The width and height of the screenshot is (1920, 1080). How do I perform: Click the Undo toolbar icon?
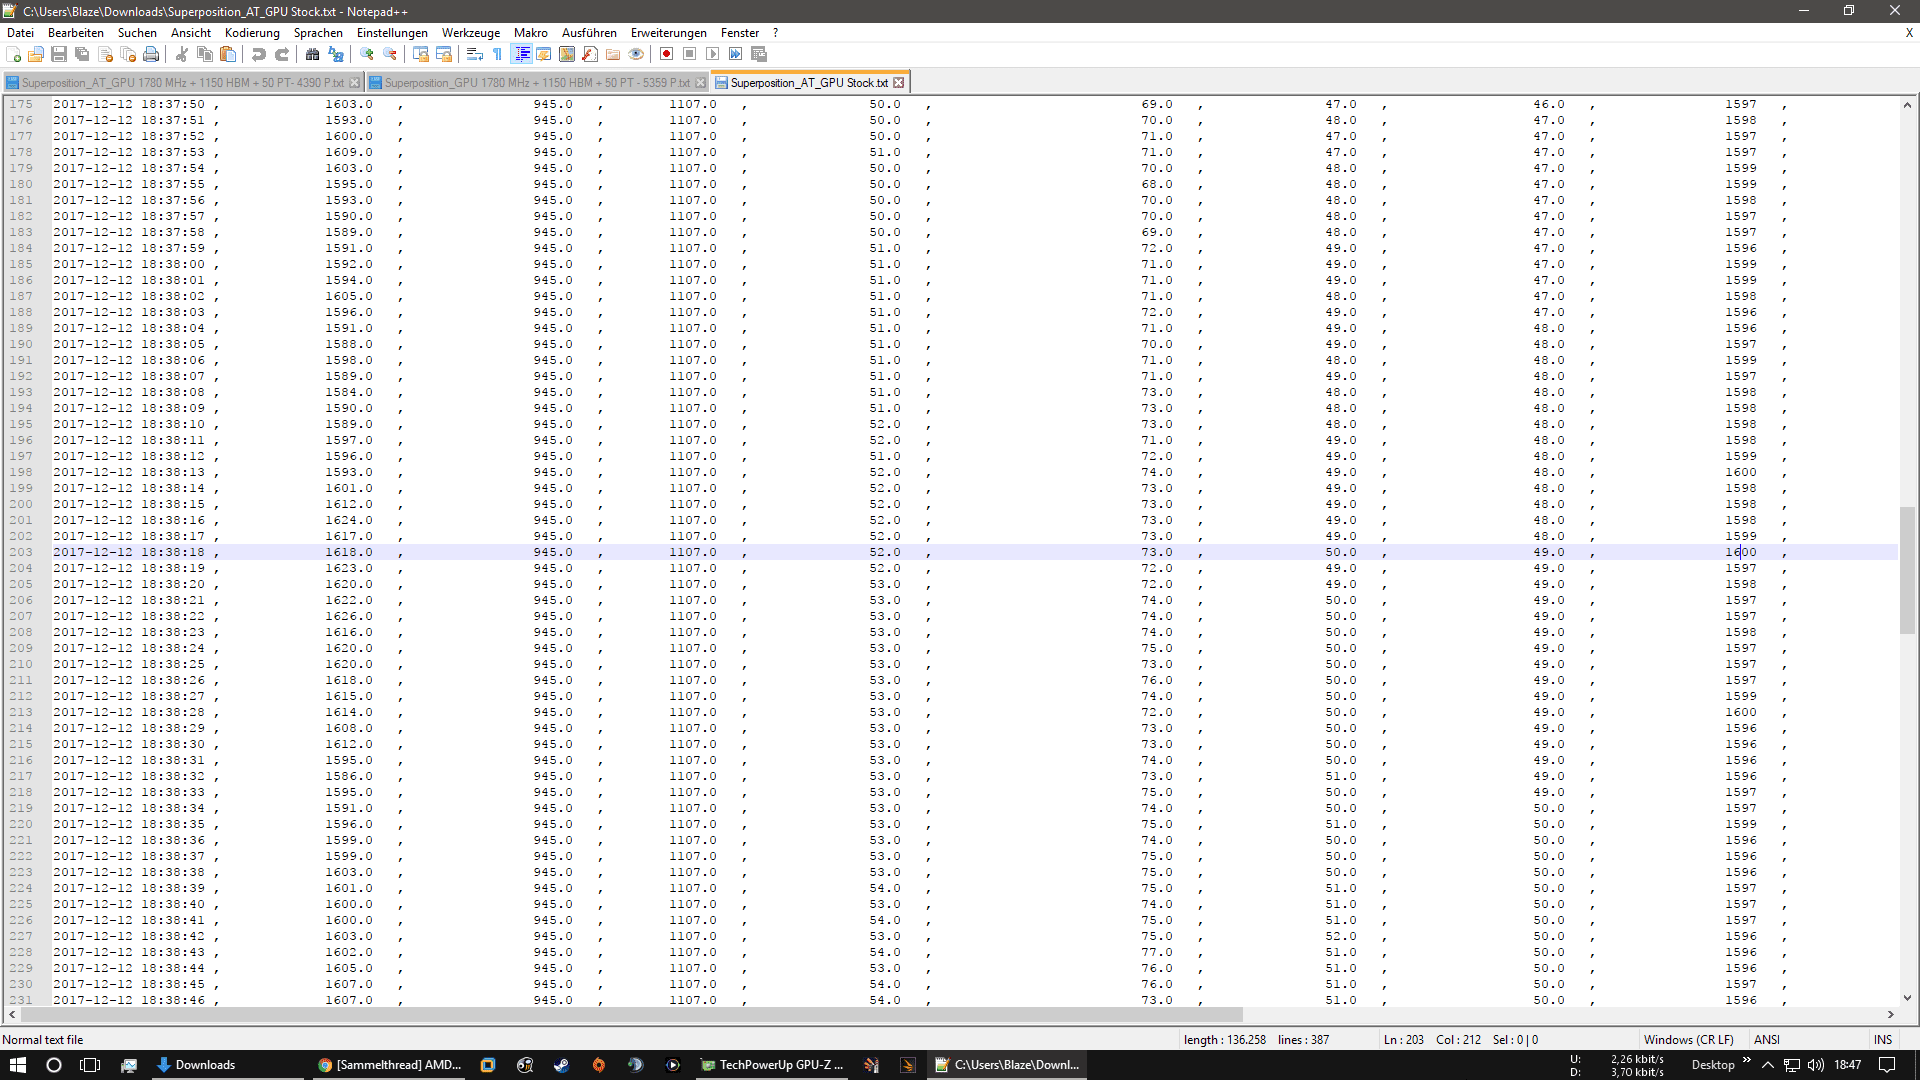(x=259, y=55)
